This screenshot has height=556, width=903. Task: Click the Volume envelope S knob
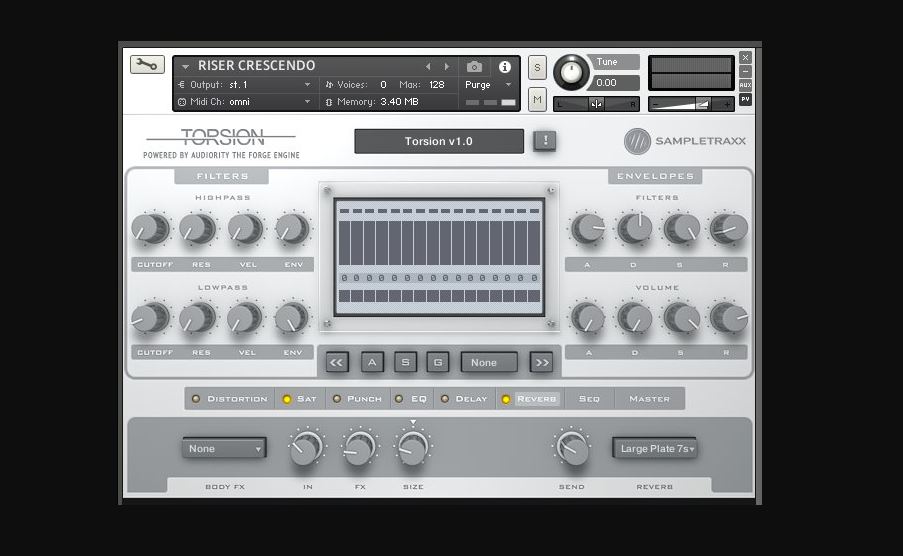tap(681, 317)
